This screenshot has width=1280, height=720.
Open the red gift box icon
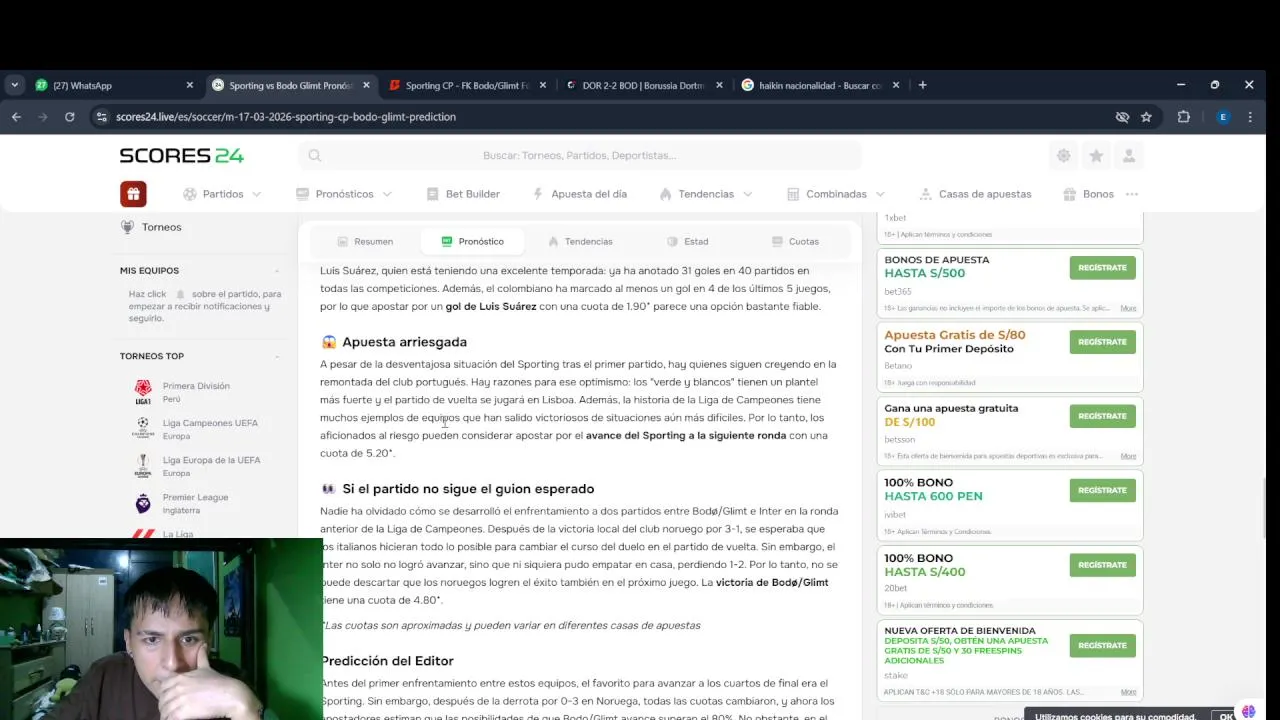click(133, 194)
